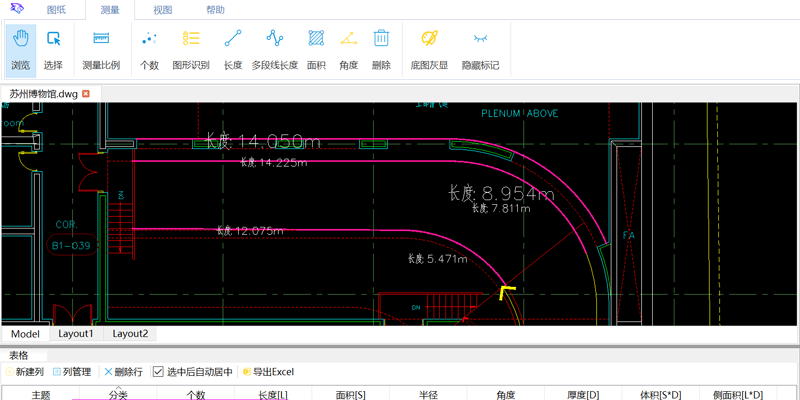Click 新建列 to add a column
The height and width of the screenshot is (400, 800).
24,372
